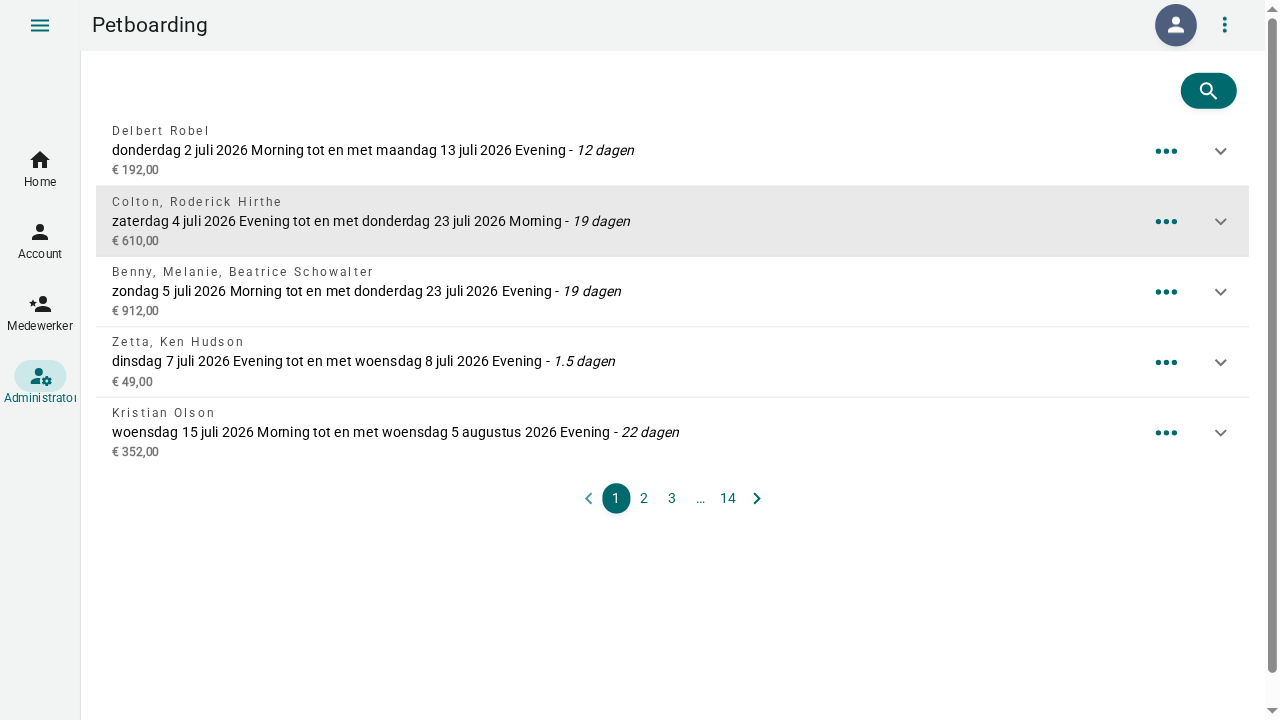Click the next page arrow
Viewport: 1280px width, 720px height.
(757, 498)
